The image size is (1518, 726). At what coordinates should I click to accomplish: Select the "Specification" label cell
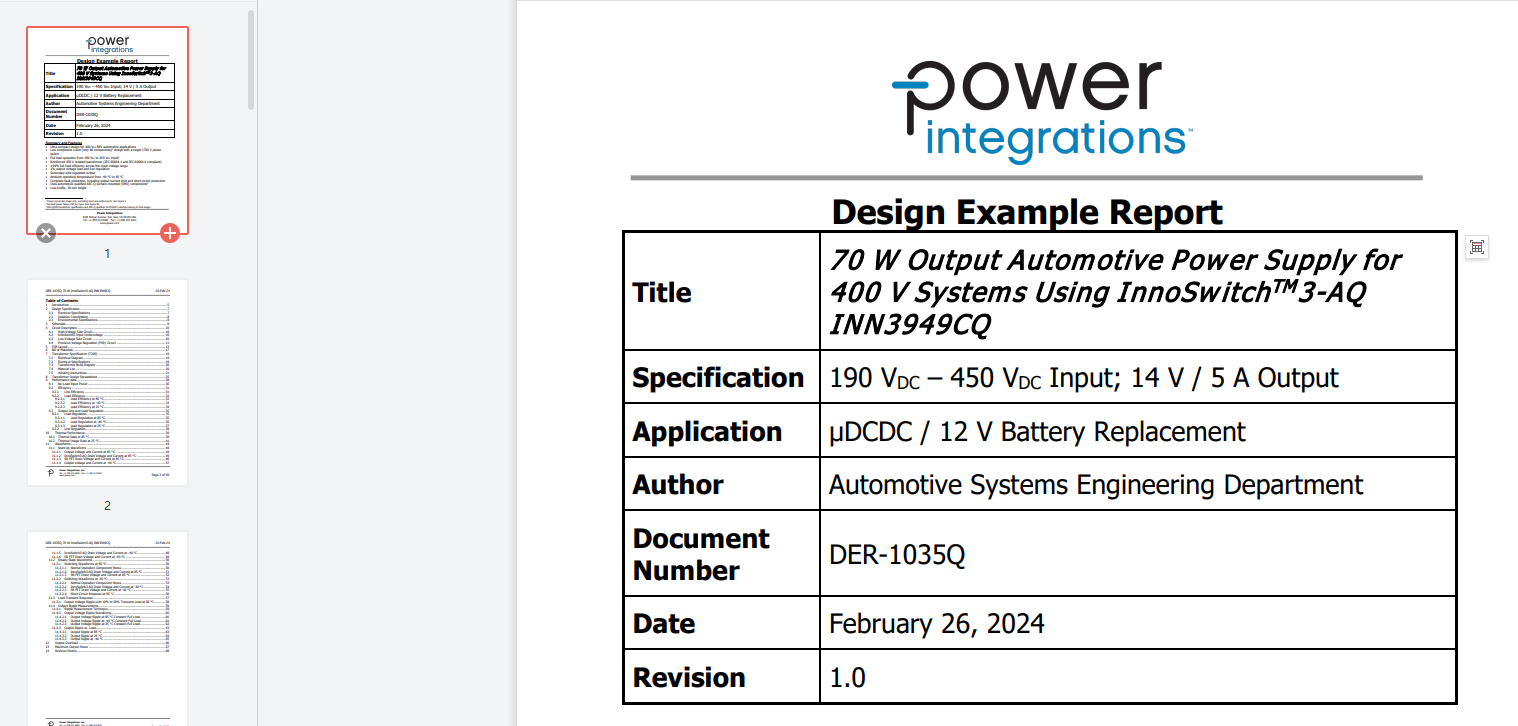point(722,378)
